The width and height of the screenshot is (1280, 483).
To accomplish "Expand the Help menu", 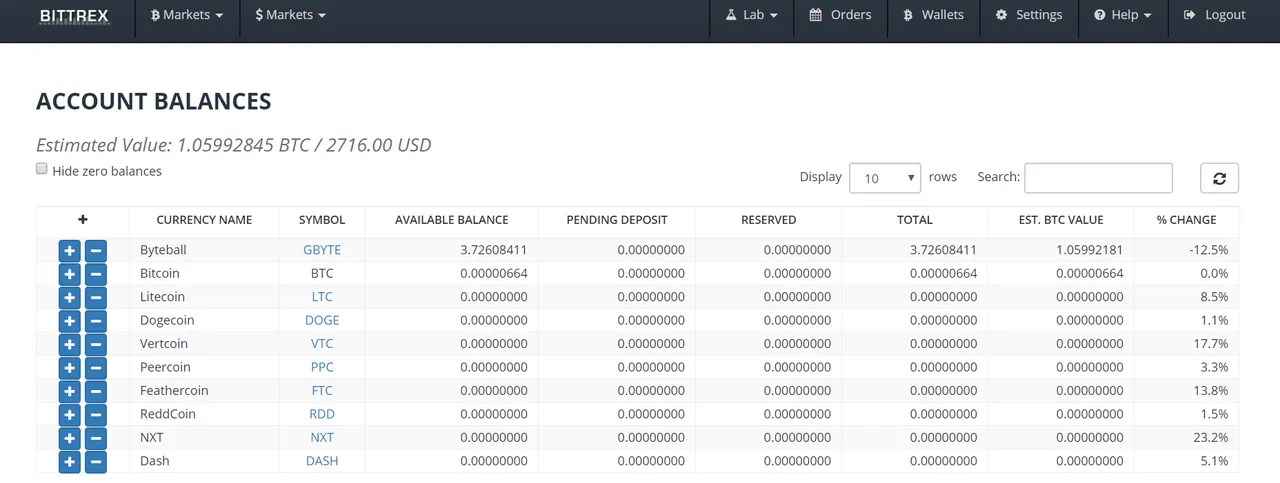I will (1123, 15).
